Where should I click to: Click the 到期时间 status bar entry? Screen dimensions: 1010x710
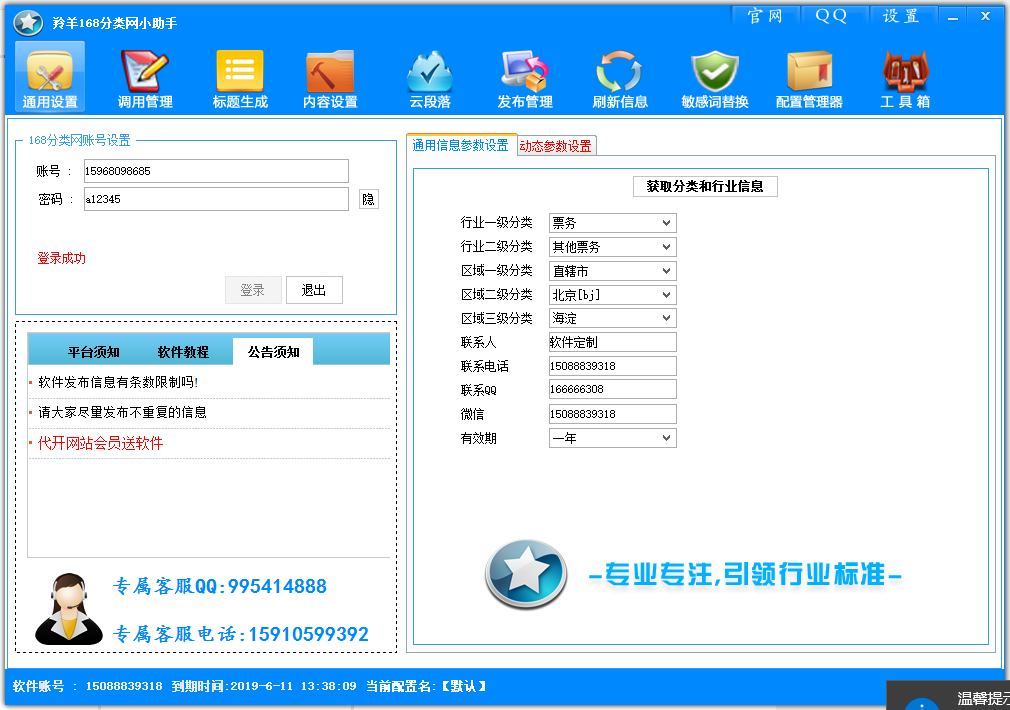(264, 686)
